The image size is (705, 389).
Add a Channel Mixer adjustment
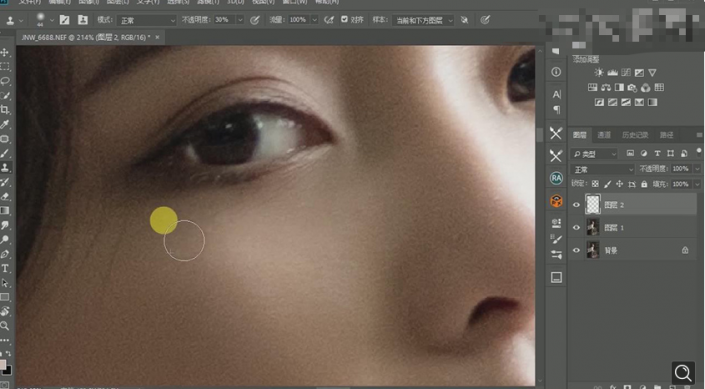pos(646,87)
